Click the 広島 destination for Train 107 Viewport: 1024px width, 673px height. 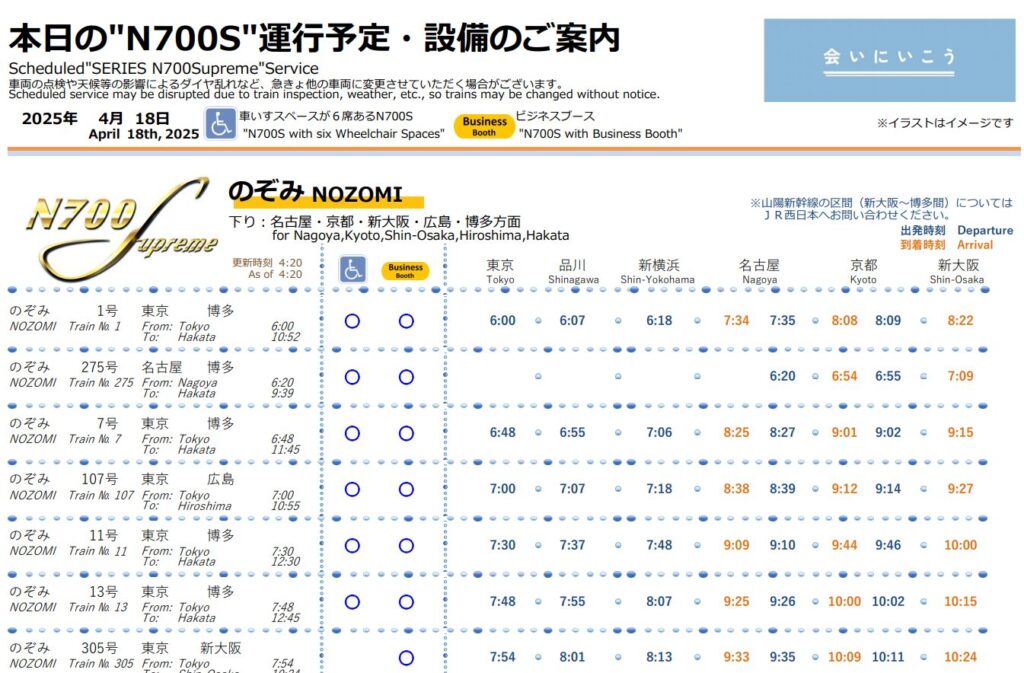point(221,479)
